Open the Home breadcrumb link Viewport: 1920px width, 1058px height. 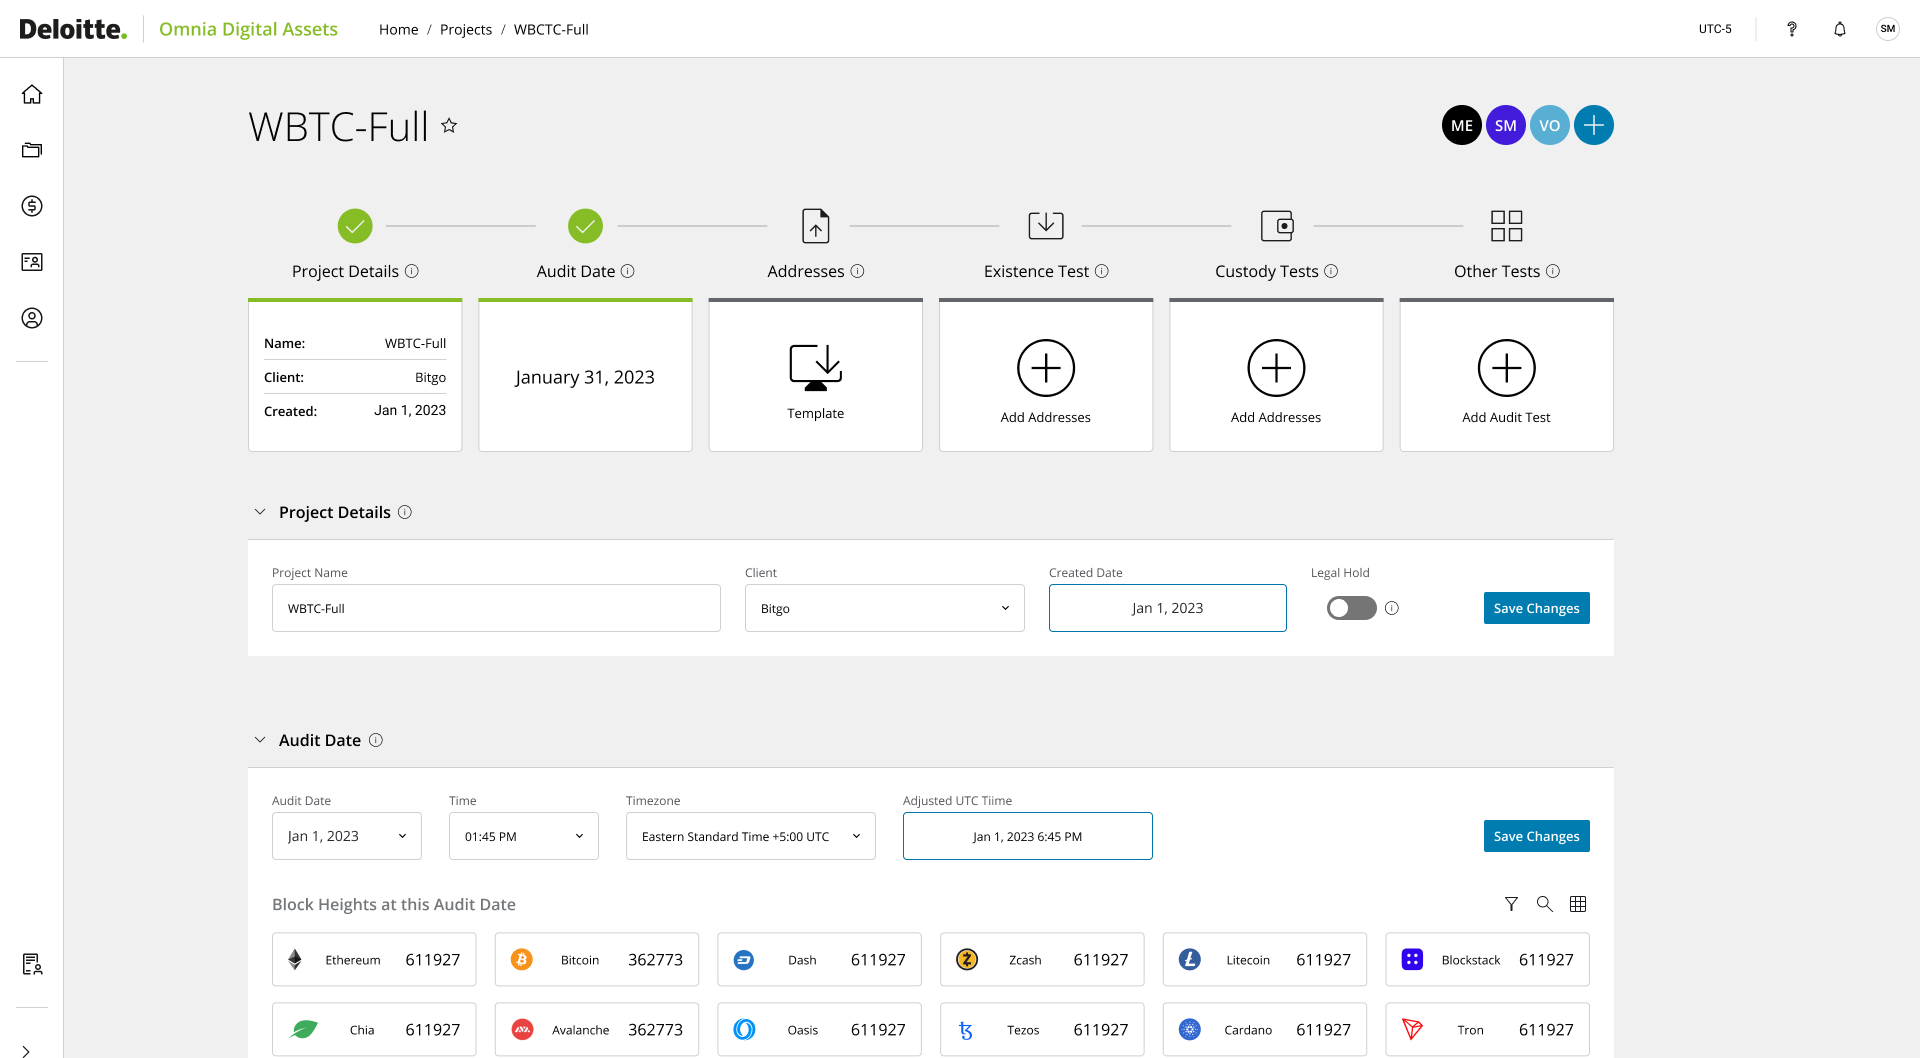pos(398,29)
